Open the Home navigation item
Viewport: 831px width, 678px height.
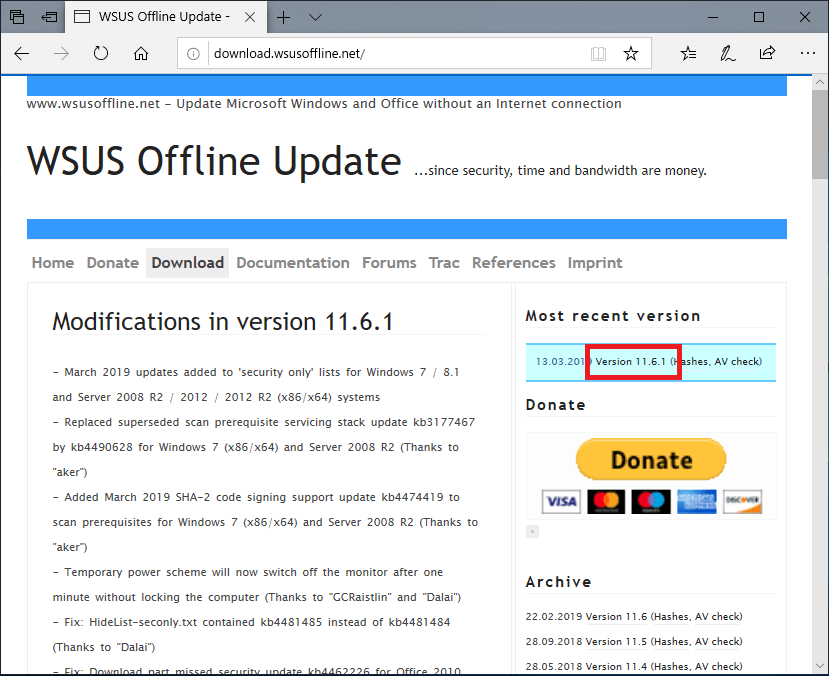click(x=53, y=263)
